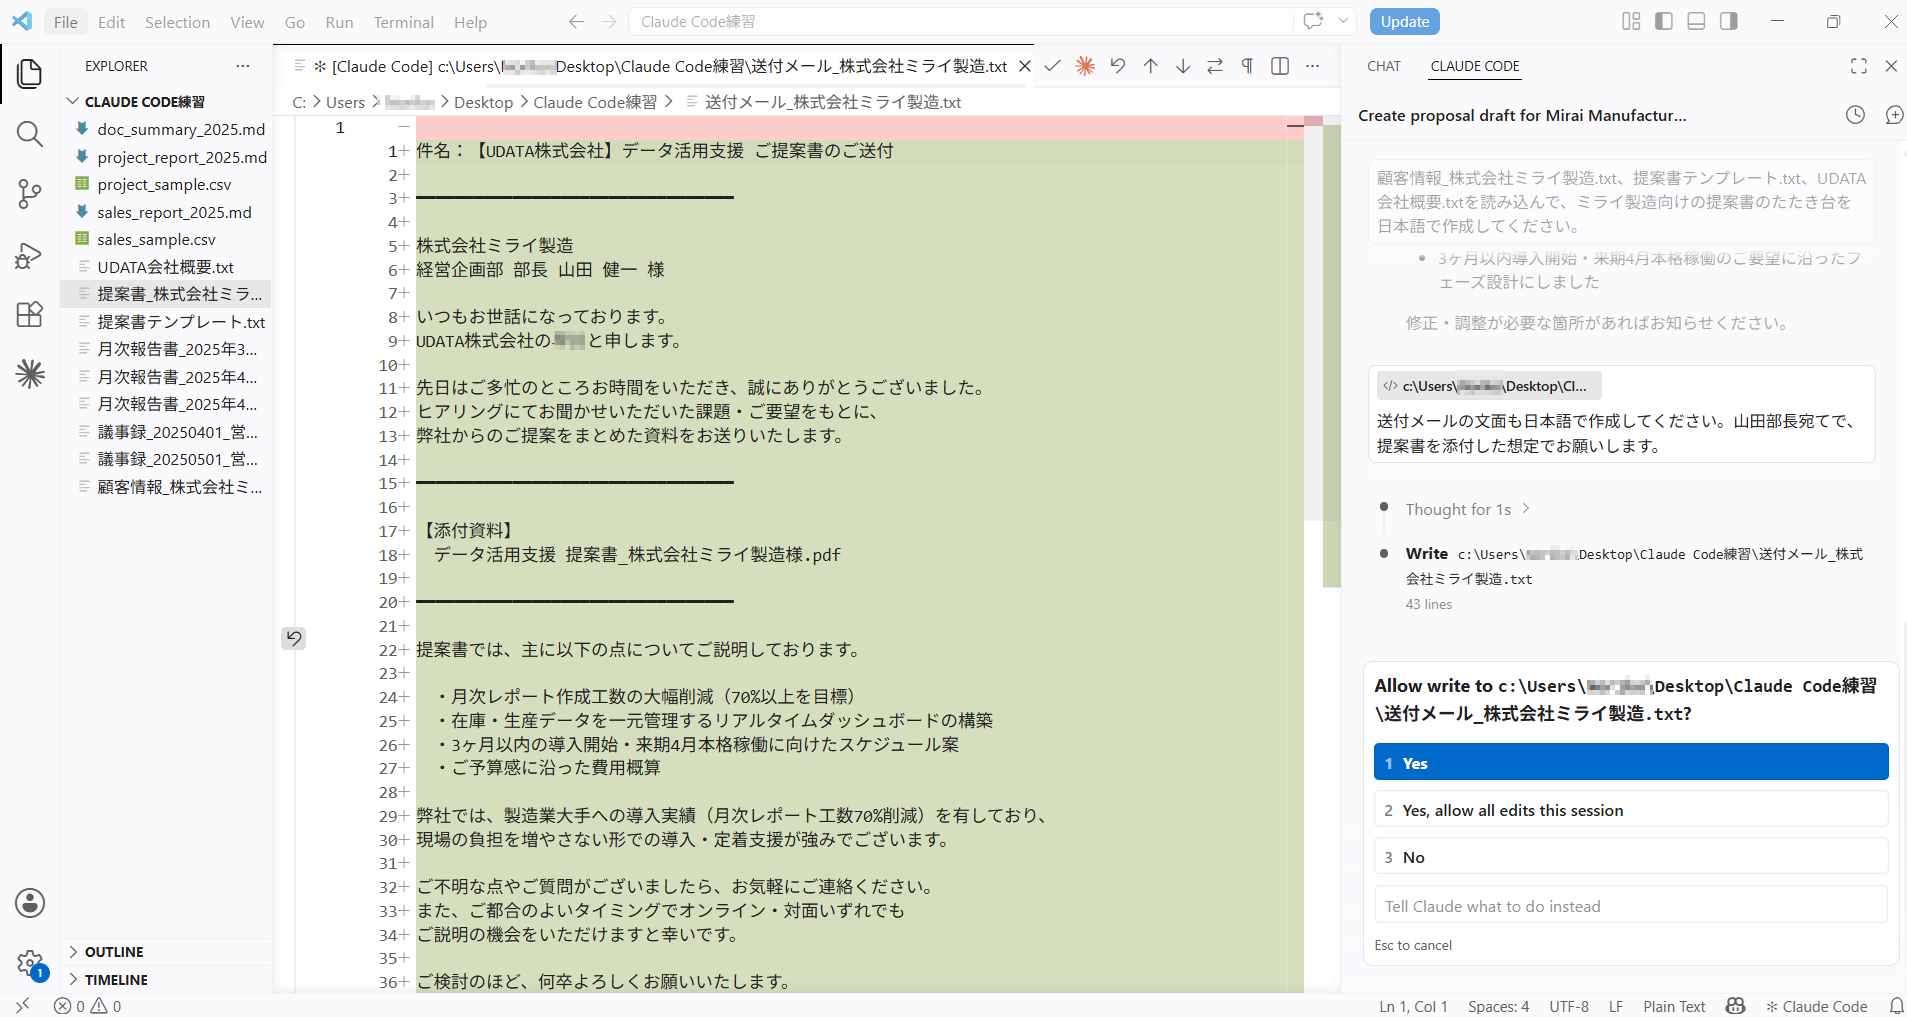Go to next change arrow

point(1183,66)
